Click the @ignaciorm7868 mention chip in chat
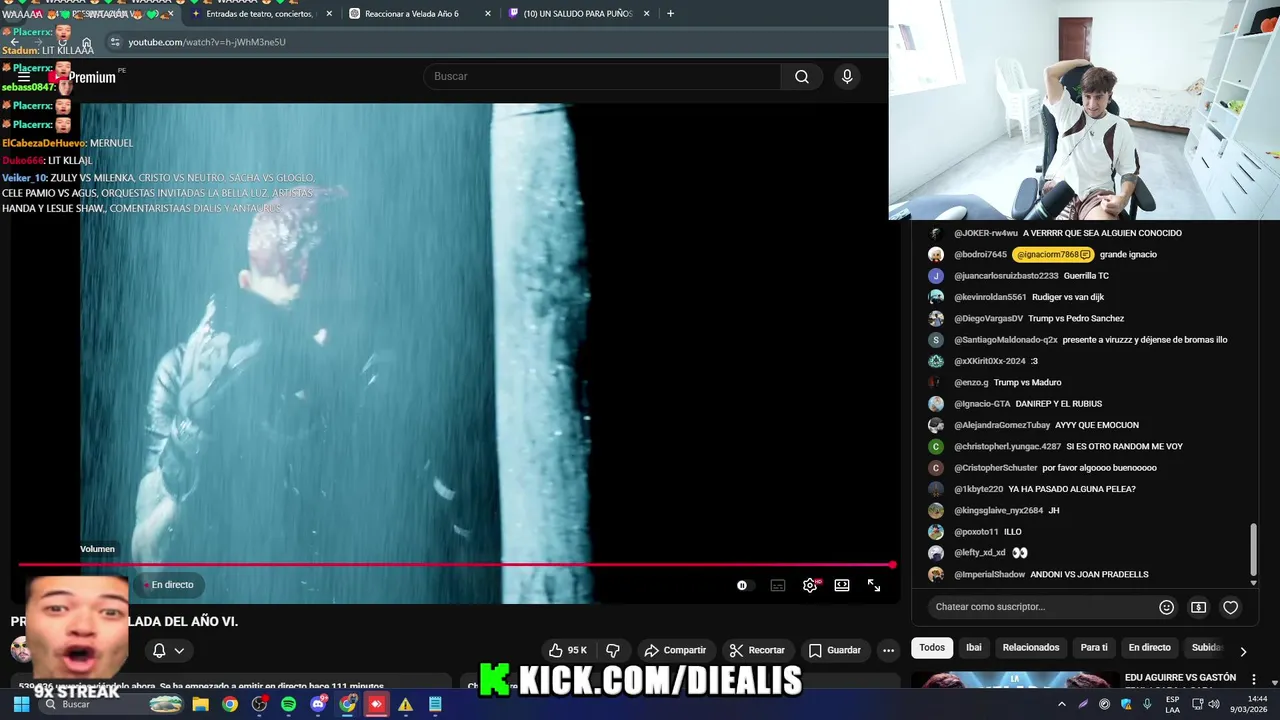 1053,255
